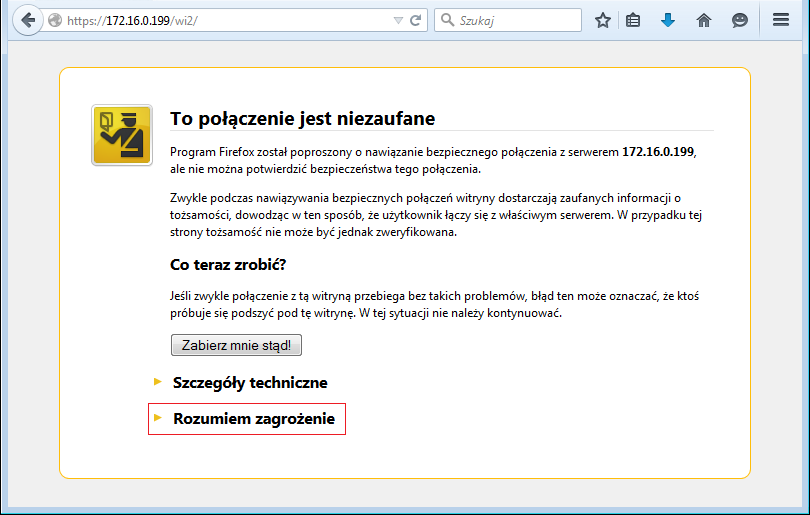Show bookmarks list icon

[633, 21]
